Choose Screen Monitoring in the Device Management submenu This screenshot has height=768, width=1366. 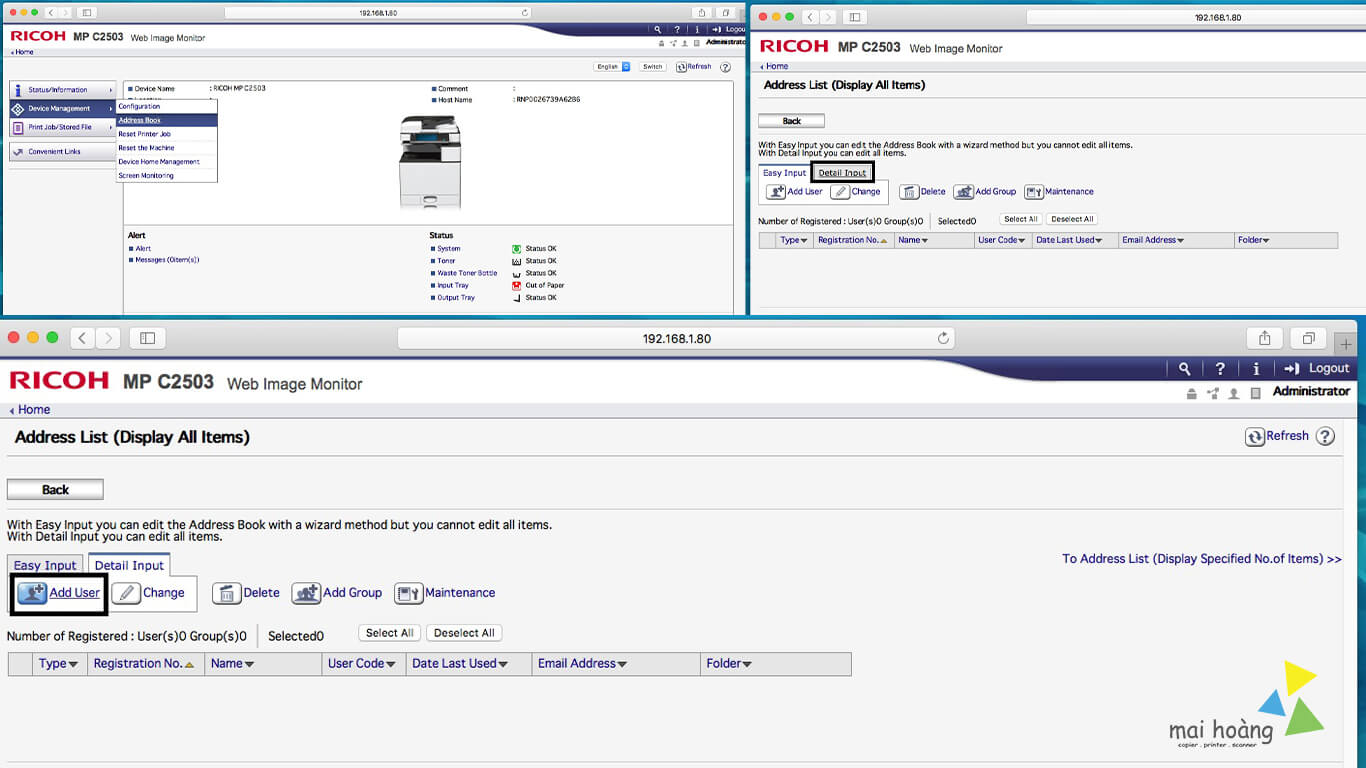(146, 176)
